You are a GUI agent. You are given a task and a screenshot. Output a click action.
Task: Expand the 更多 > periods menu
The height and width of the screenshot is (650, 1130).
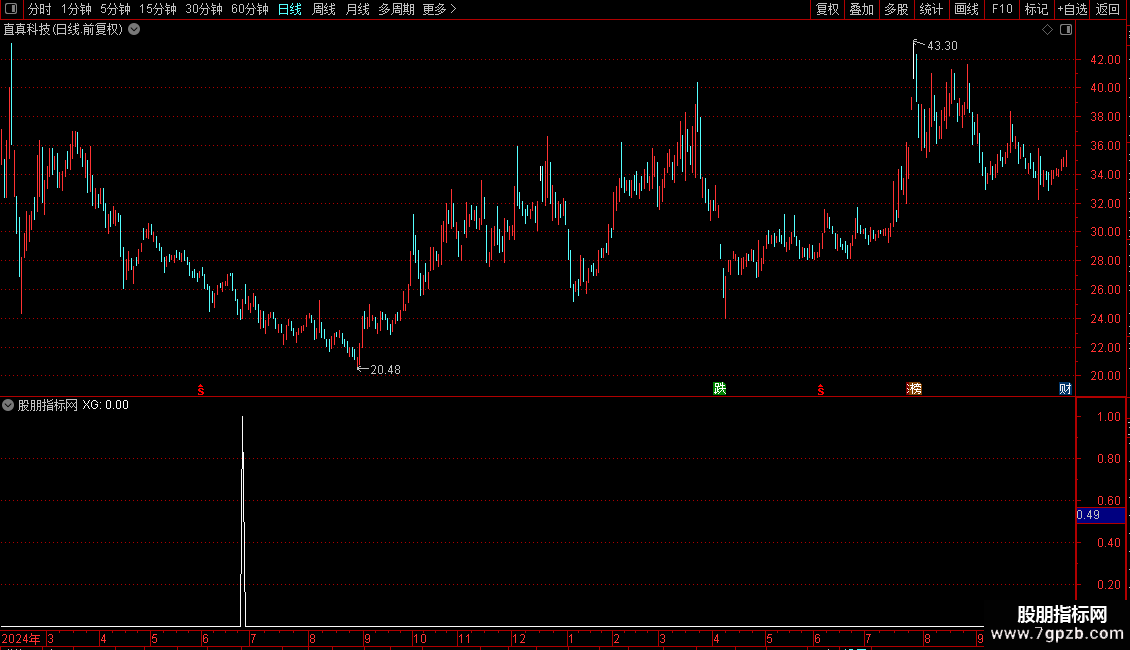[440, 9]
